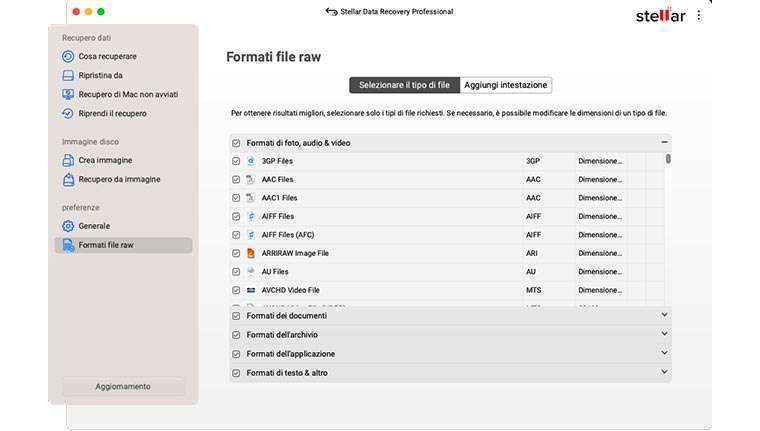Open Dimensione dropdown for AAC Files
760x431 pixels.
point(600,179)
